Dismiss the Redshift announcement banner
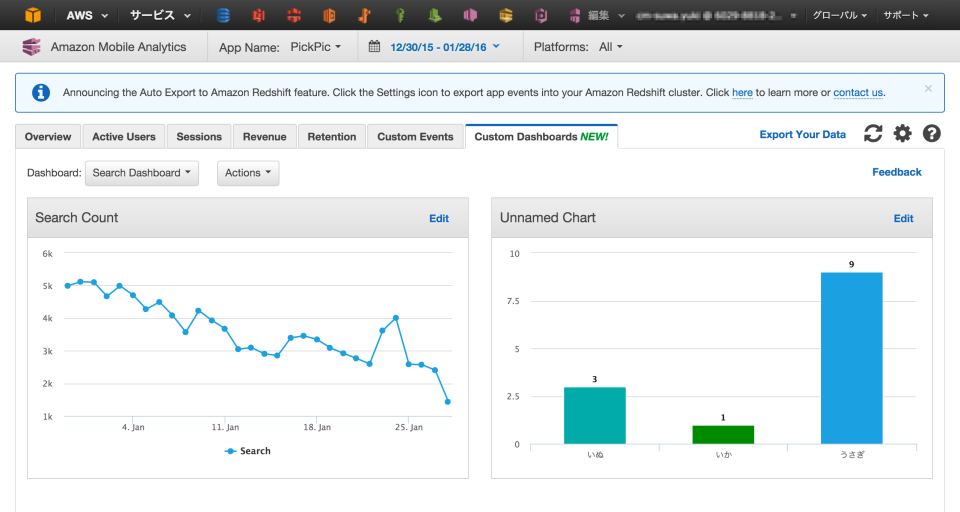The width and height of the screenshot is (960, 512). pos(928,89)
